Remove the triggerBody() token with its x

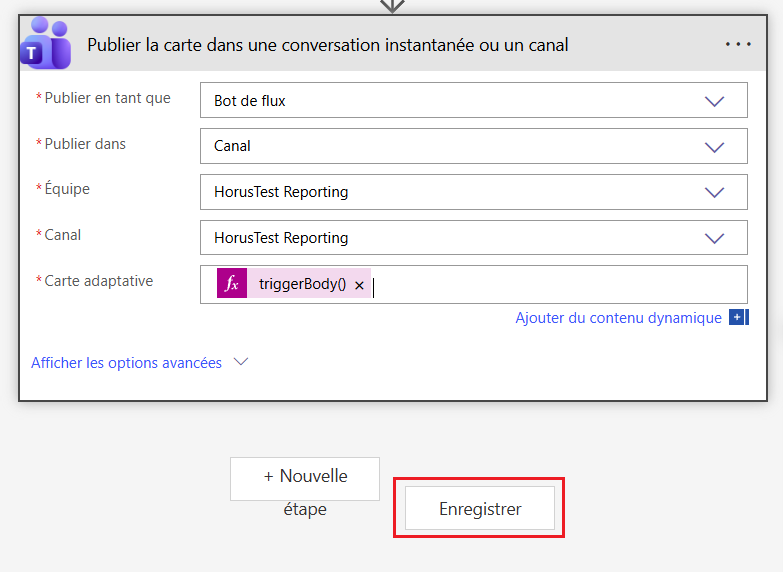coord(359,285)
